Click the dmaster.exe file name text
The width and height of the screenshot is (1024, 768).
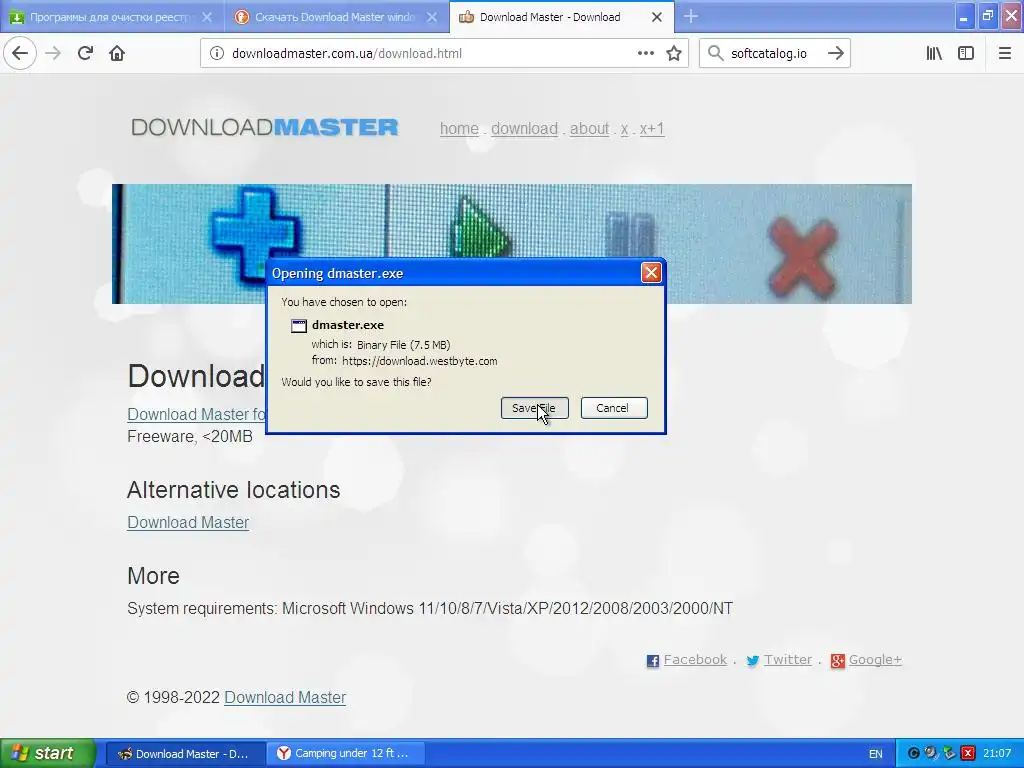348,325
